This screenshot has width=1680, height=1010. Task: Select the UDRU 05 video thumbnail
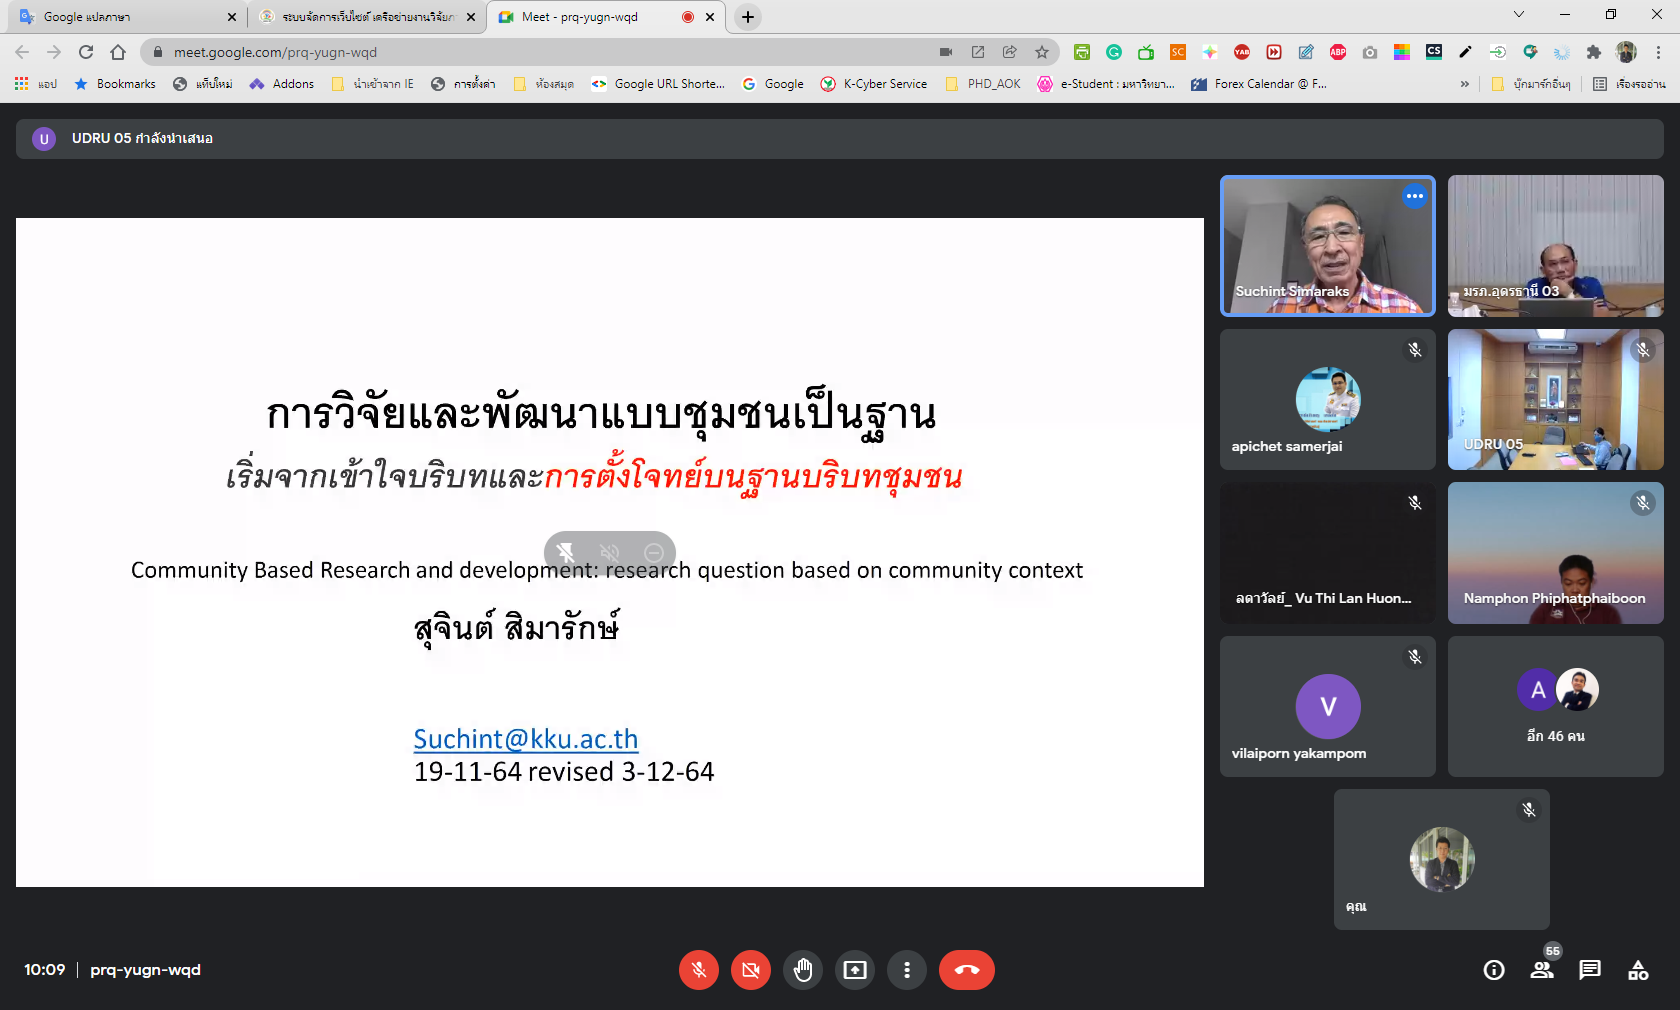pyautogui.click(x=1555, y=400)
